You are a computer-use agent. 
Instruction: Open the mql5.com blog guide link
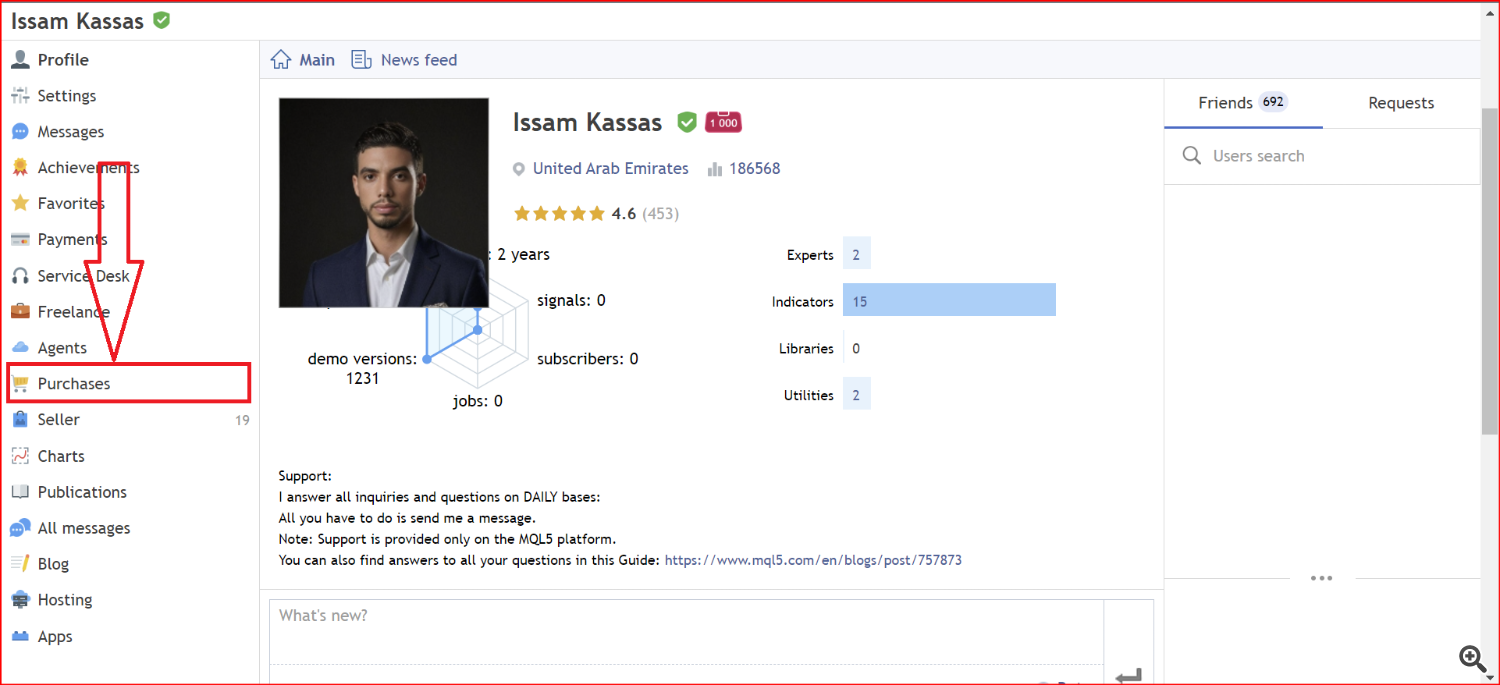pyautogui.click(x=813, y=560)
